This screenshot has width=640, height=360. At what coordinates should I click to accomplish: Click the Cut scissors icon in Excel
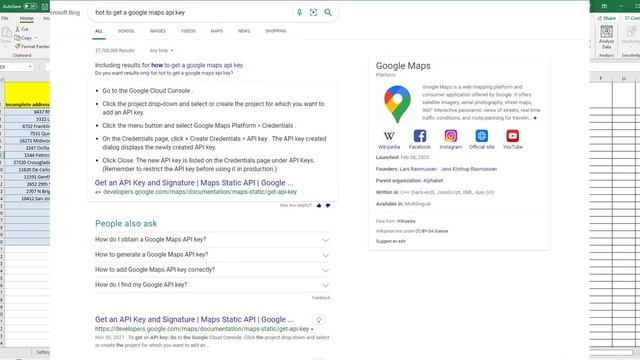pos(18,29)
